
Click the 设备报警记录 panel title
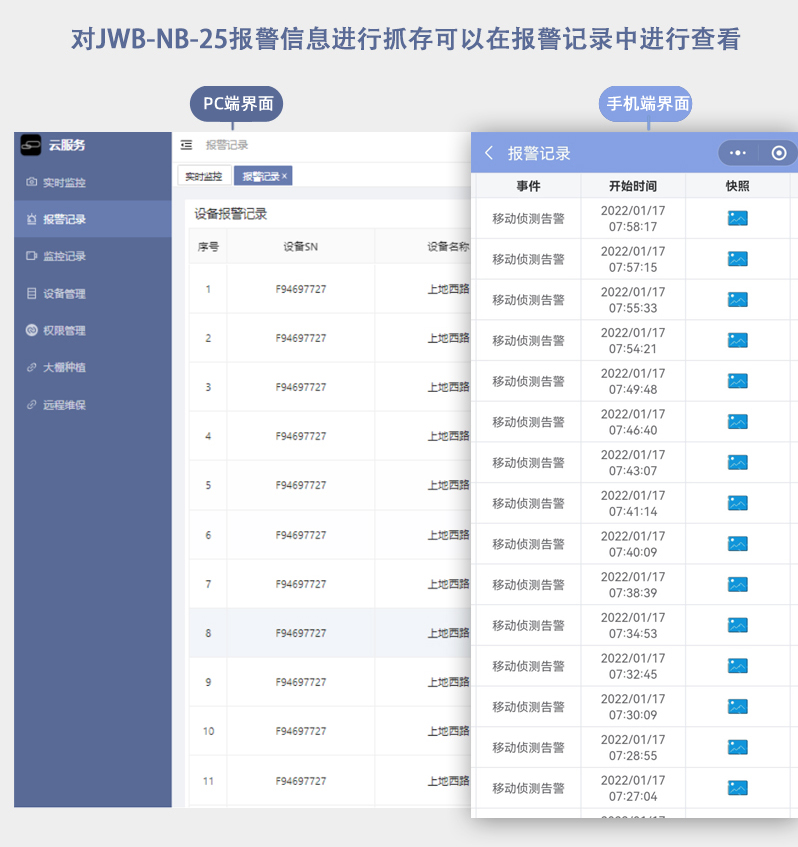[x=231, y=214]
